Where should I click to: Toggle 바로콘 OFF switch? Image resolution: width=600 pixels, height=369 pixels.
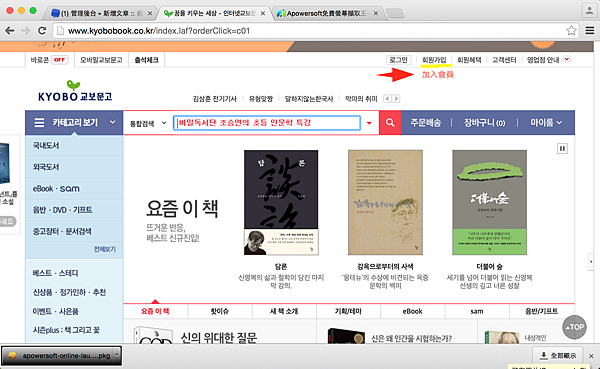tap(59, 60)
